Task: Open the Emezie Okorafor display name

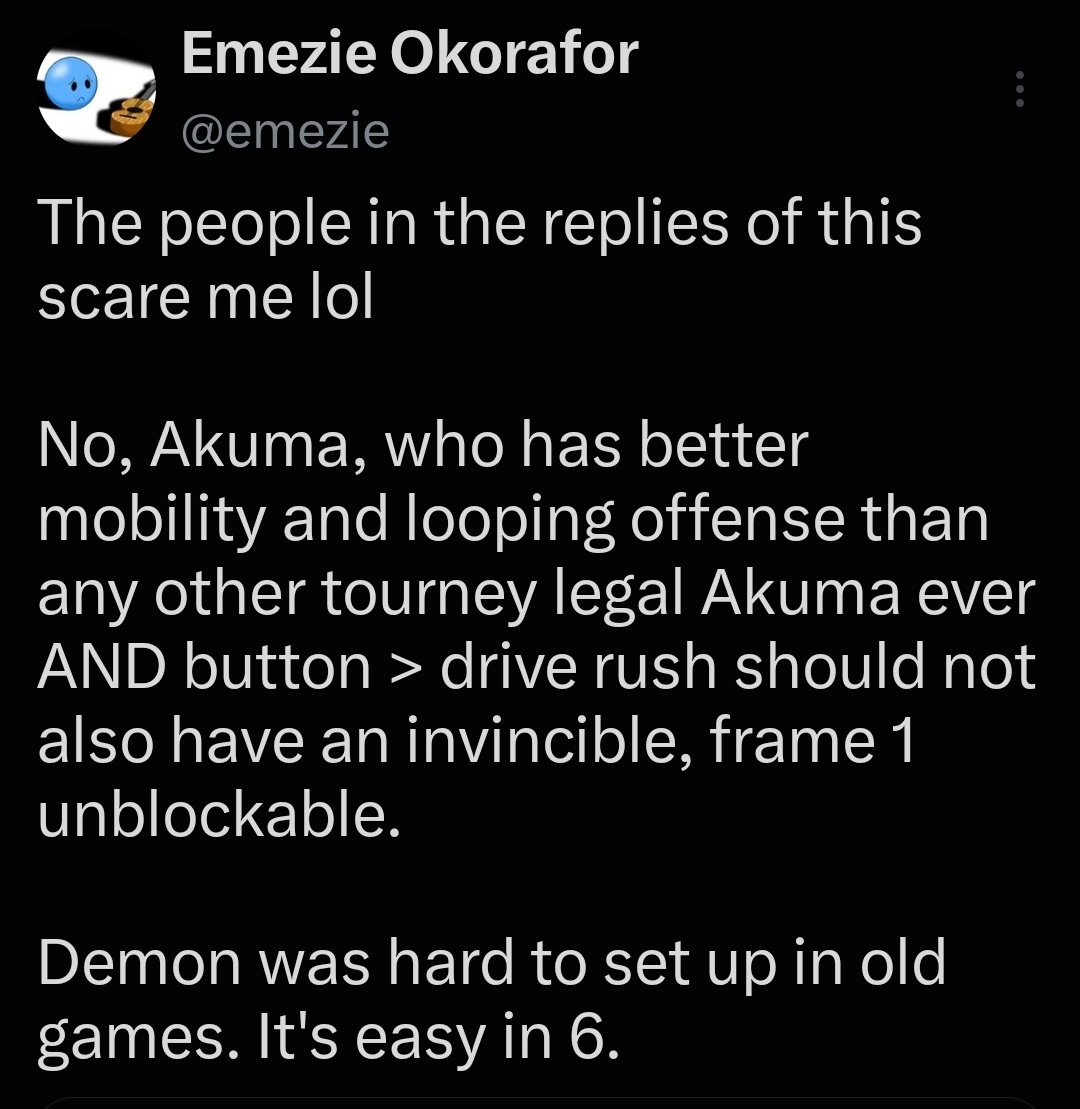Action: point(410,54)
